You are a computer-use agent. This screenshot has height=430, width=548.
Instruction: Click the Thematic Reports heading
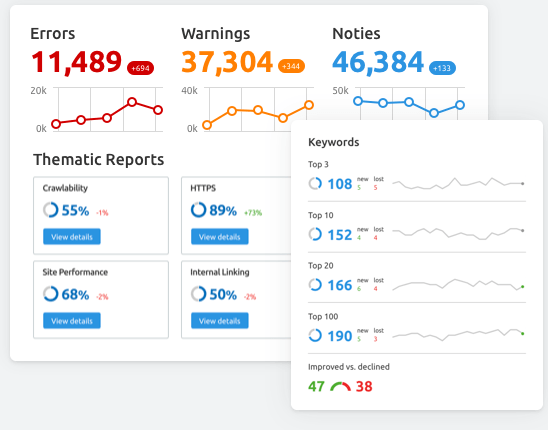click(x=99, y=159)
